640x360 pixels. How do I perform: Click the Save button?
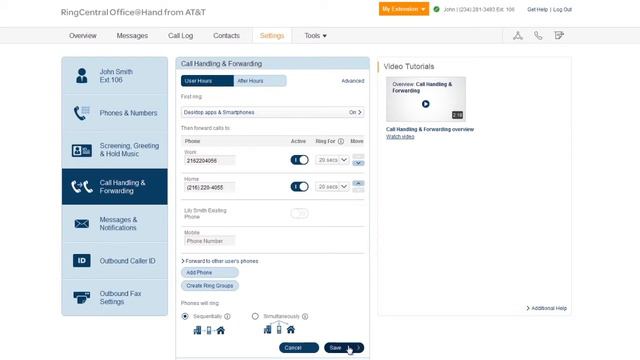click(x=344, y=348)
